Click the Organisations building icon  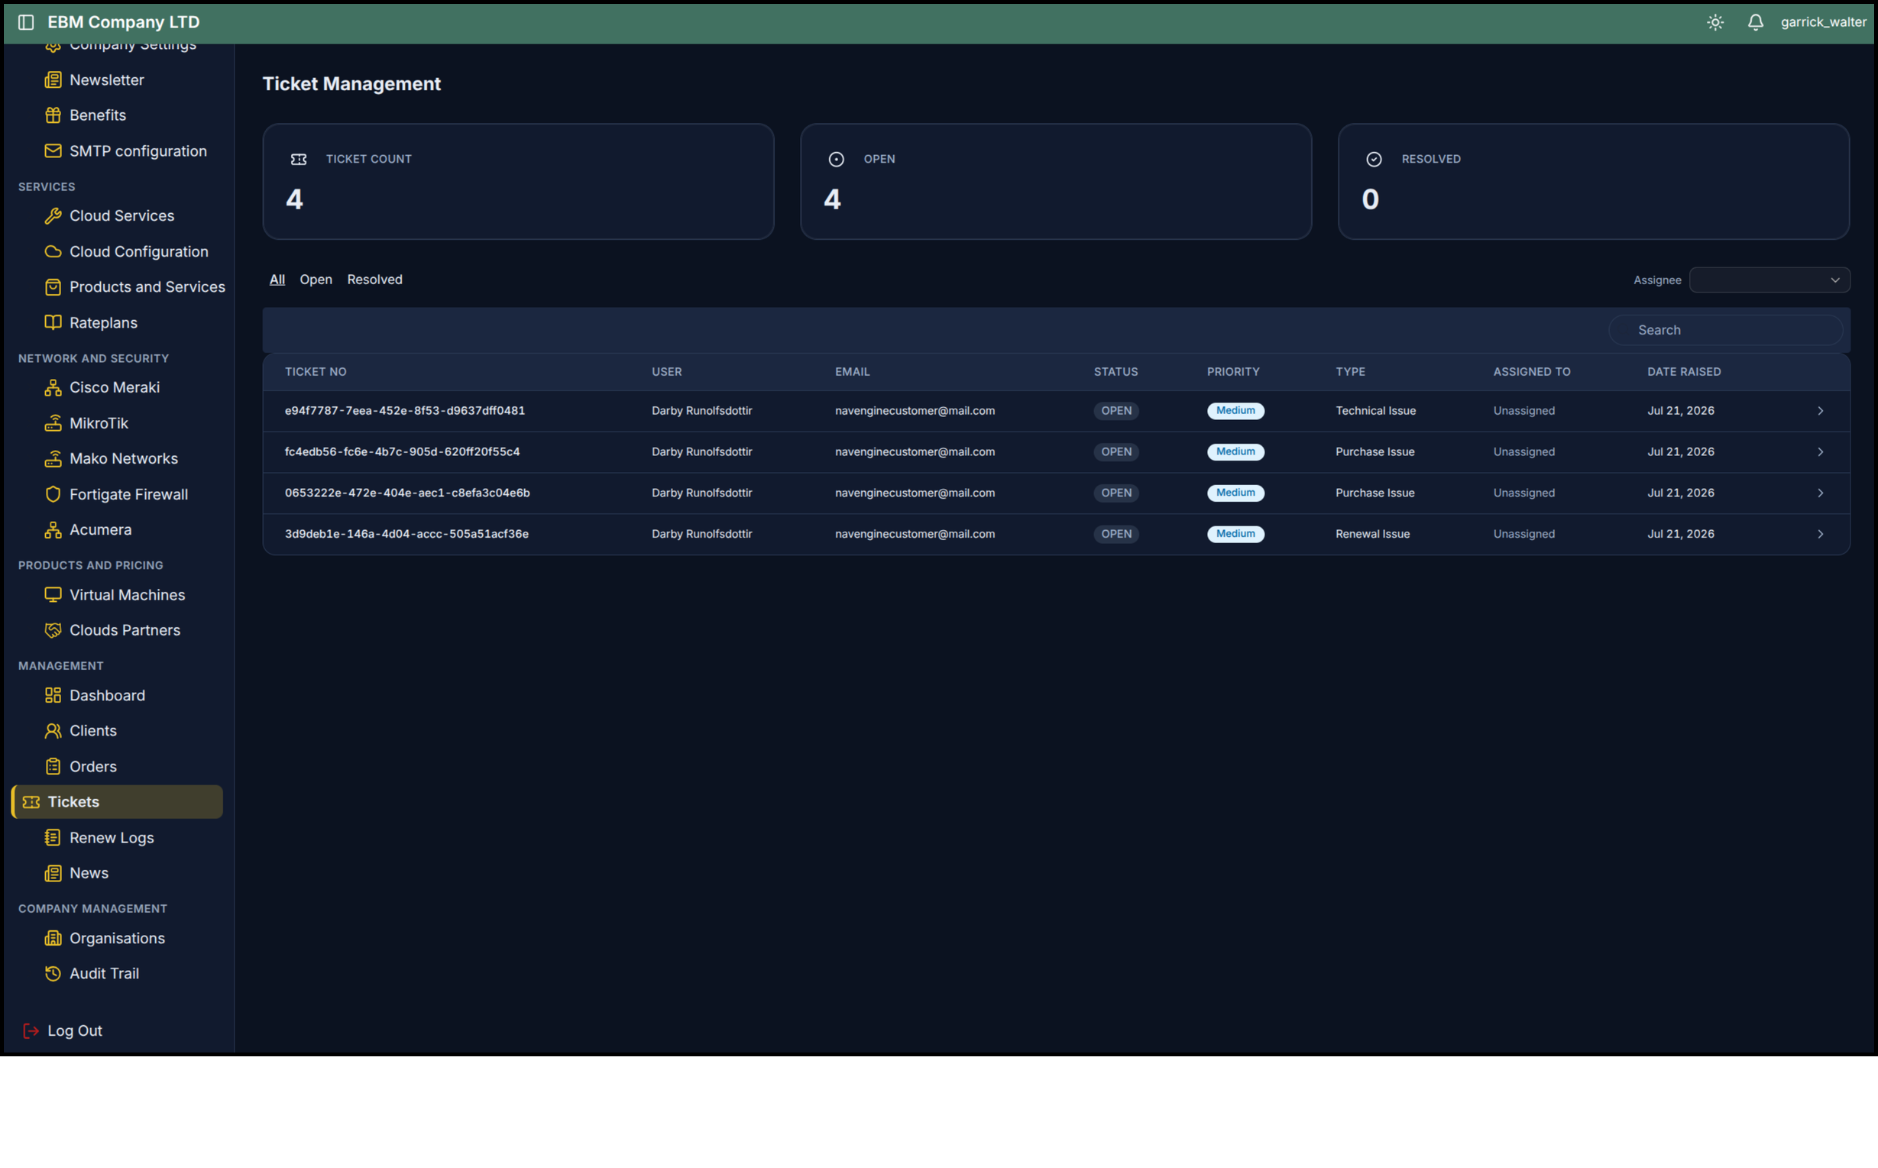(x=53, y=939)
